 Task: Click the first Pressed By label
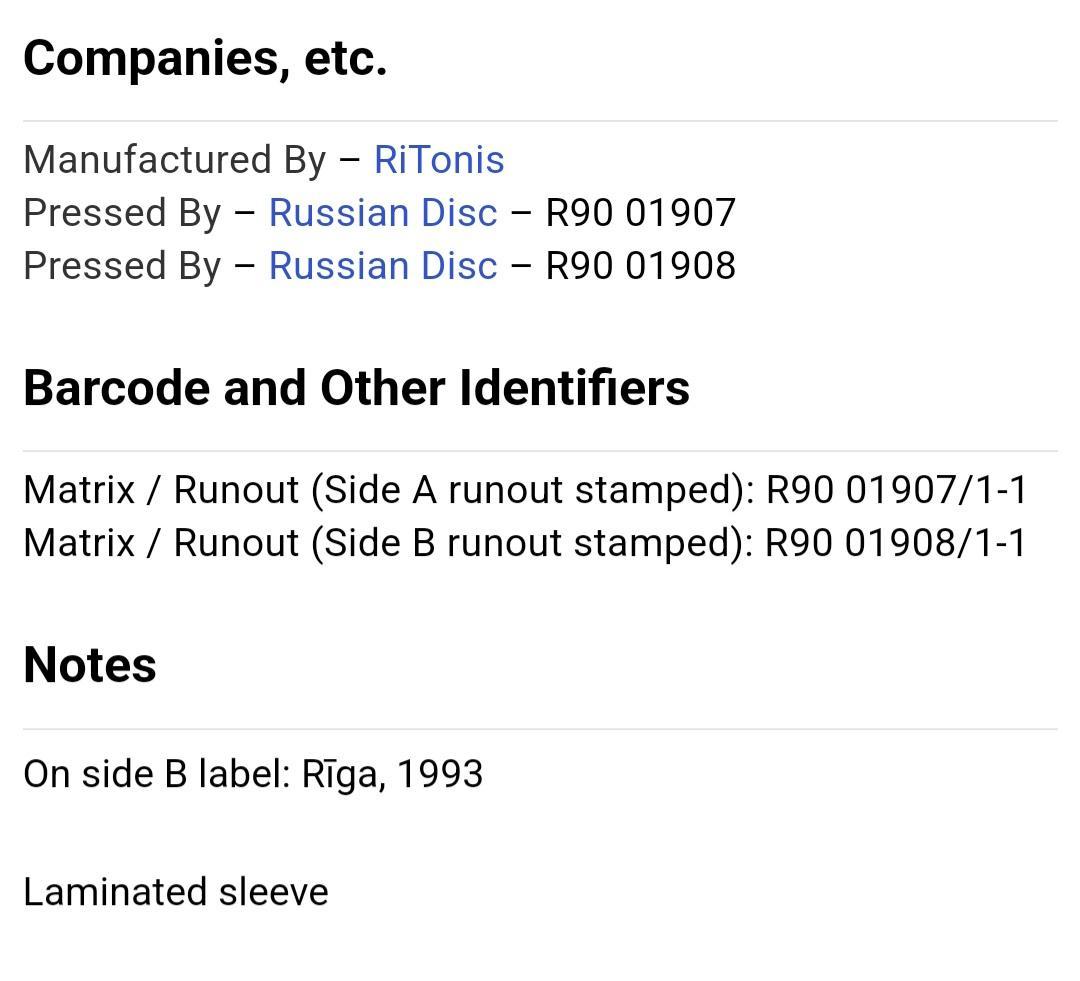click(x=122, y=214)
